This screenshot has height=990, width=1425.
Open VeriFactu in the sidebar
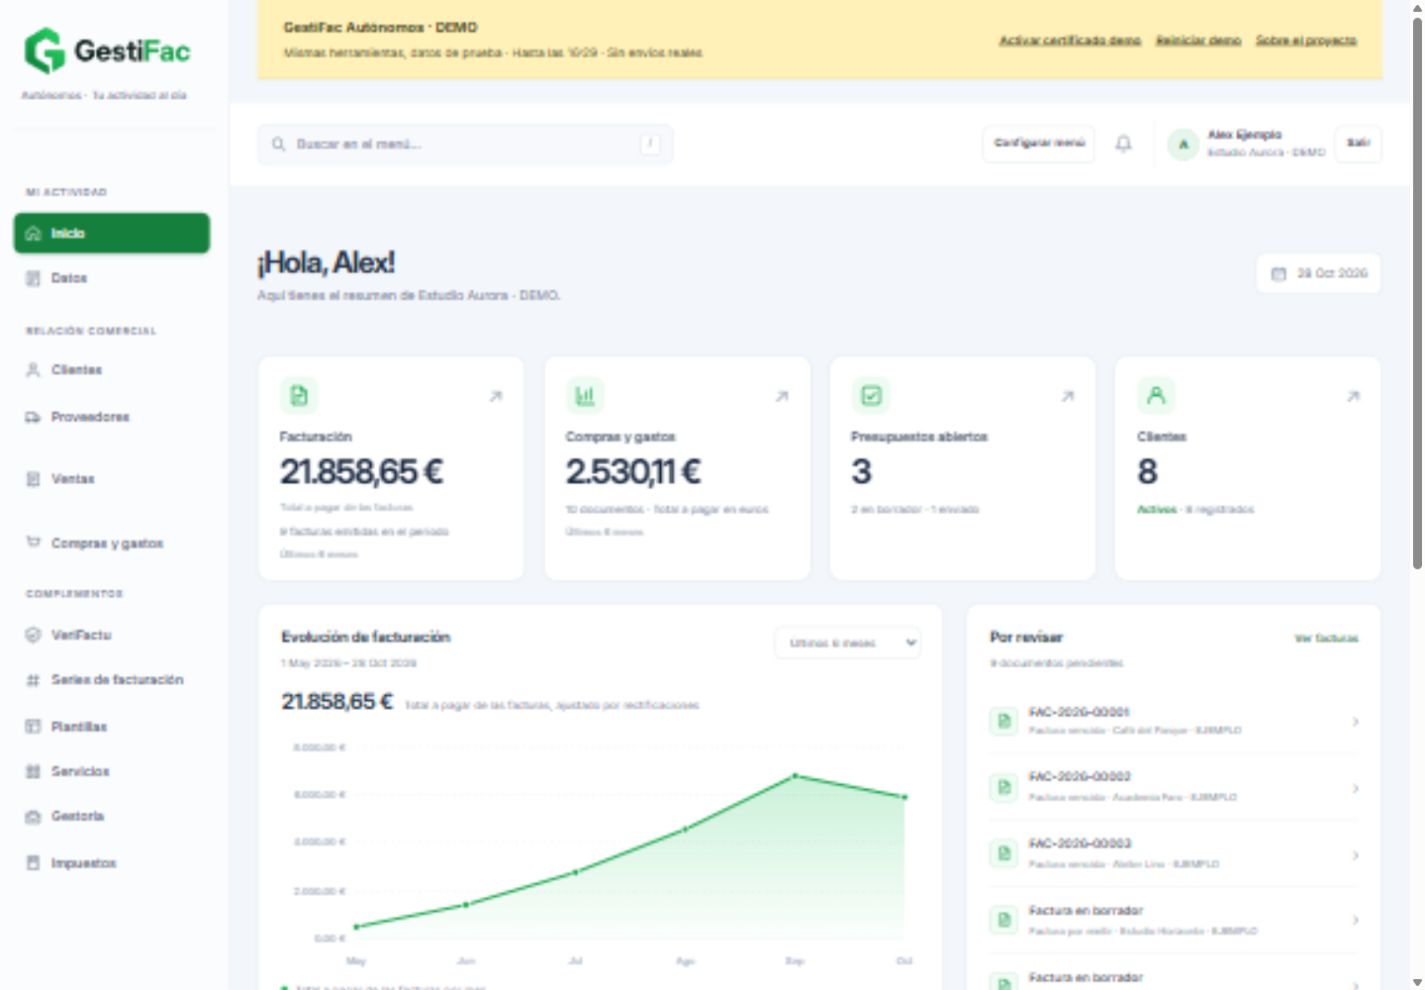tap(112, 635)
